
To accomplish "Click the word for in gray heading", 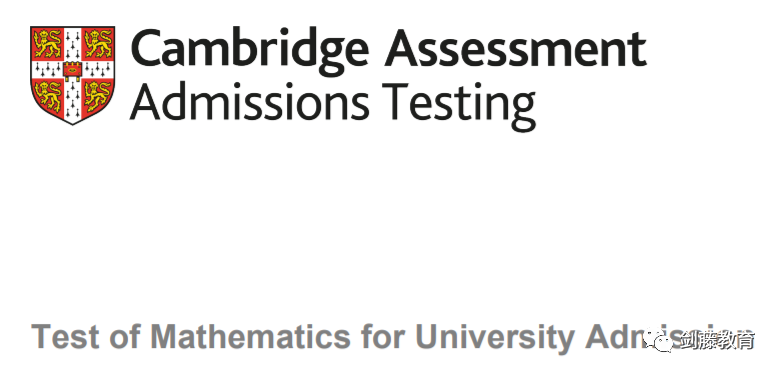I will (x=383, y=336).
